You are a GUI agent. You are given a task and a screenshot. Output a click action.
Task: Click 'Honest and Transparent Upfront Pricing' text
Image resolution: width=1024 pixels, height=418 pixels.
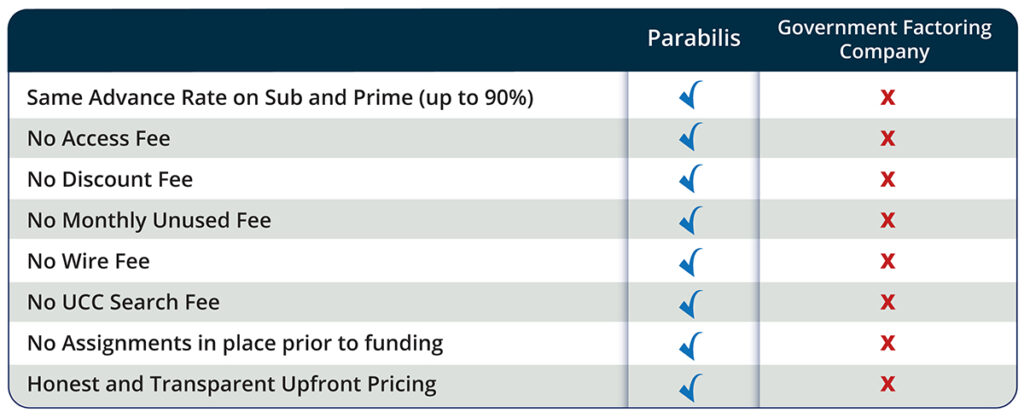[231, 384]
